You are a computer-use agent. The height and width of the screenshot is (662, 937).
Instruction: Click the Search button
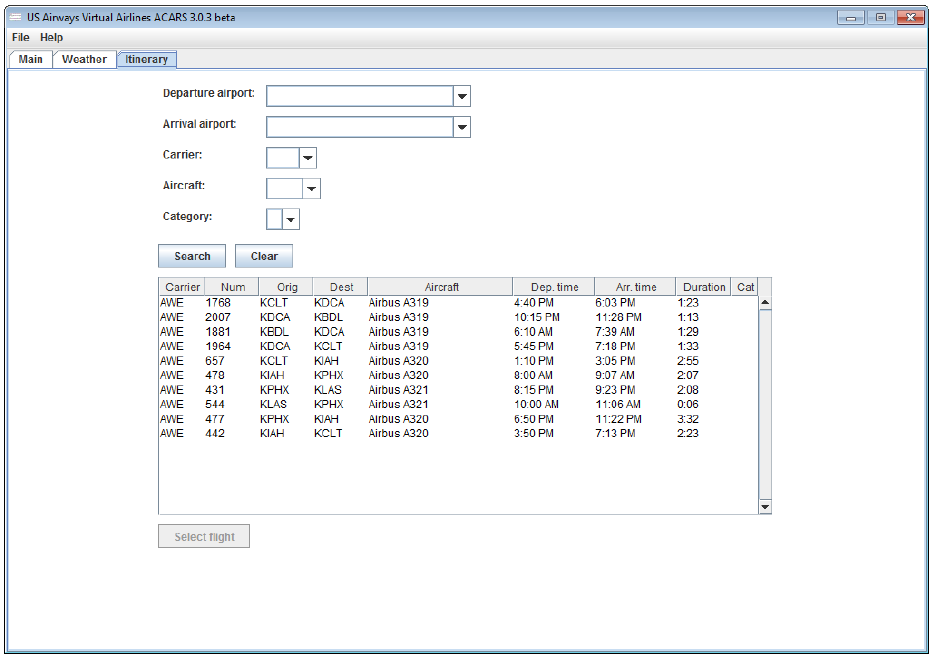click(192, 256)
